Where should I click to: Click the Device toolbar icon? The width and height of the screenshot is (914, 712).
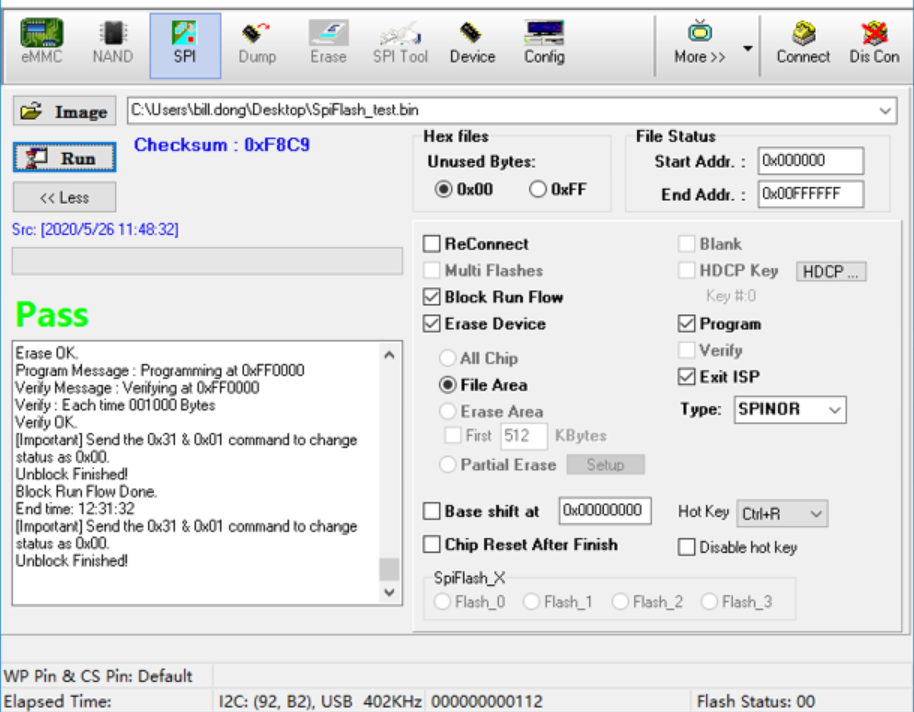(472, 43)
